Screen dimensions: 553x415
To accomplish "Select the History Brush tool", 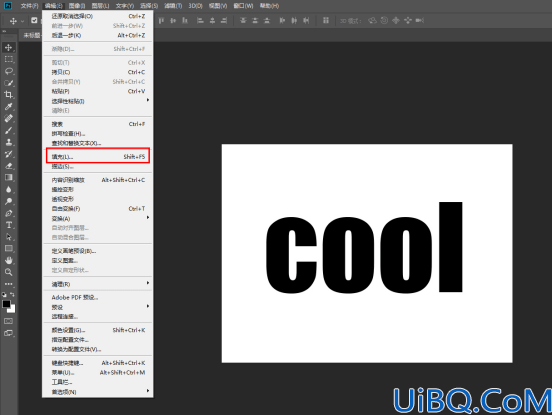I will tap(9, 154).
